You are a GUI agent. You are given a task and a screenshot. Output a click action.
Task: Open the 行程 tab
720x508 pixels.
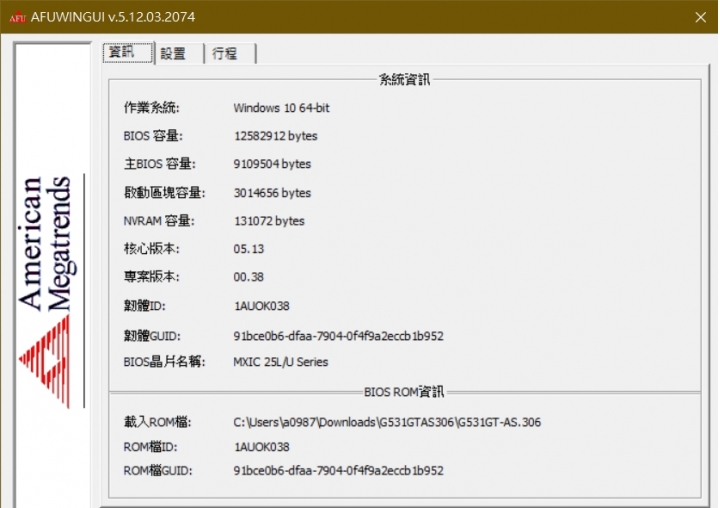click(x=229, y=54)
